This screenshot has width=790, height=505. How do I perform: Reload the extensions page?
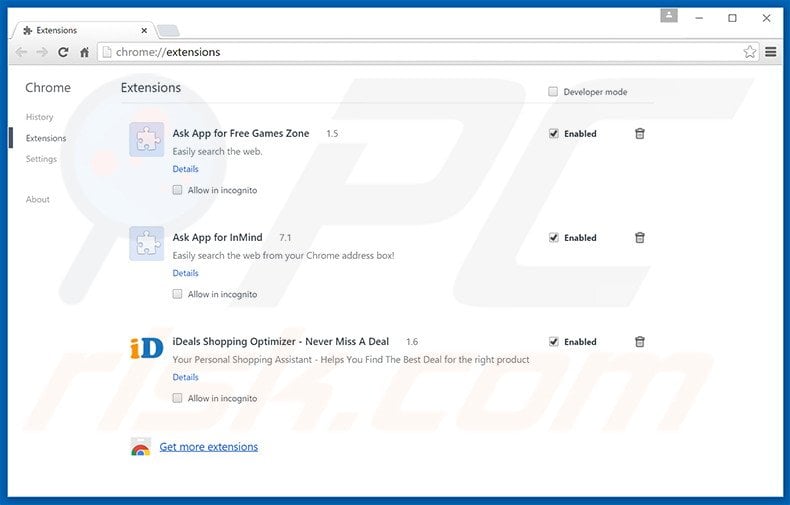click(x=63, y=52)
